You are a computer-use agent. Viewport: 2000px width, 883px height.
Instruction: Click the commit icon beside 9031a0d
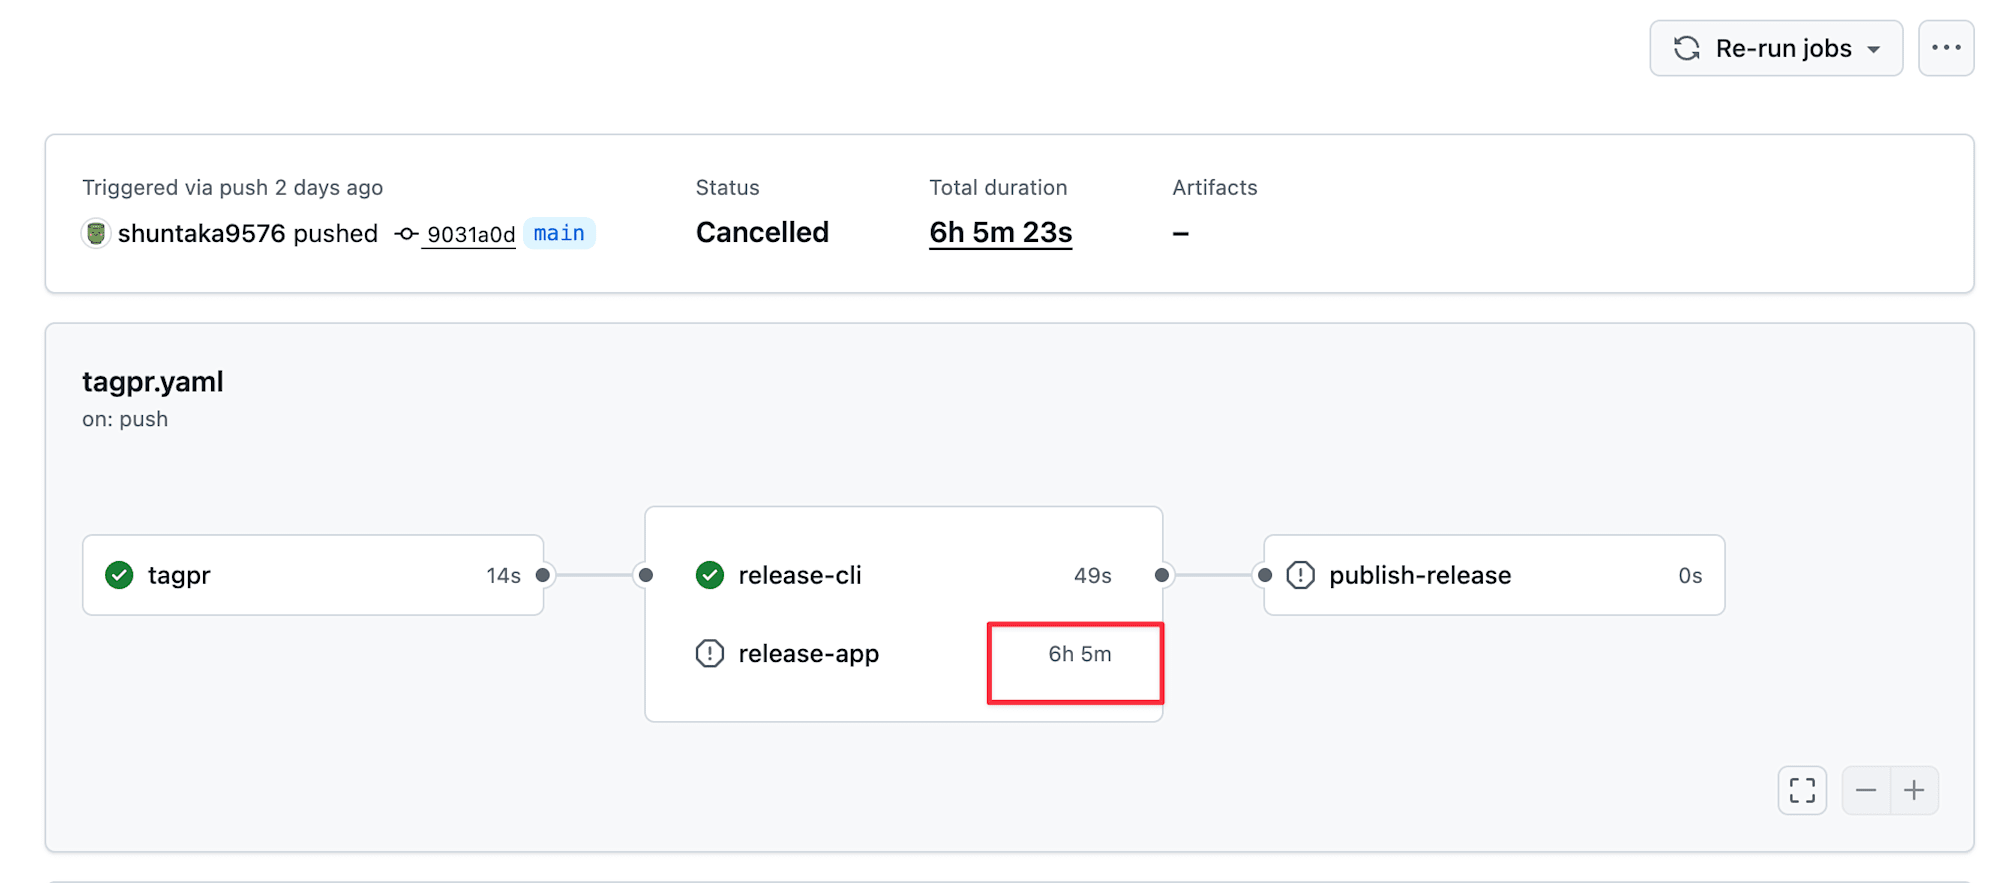pos(406,234)
